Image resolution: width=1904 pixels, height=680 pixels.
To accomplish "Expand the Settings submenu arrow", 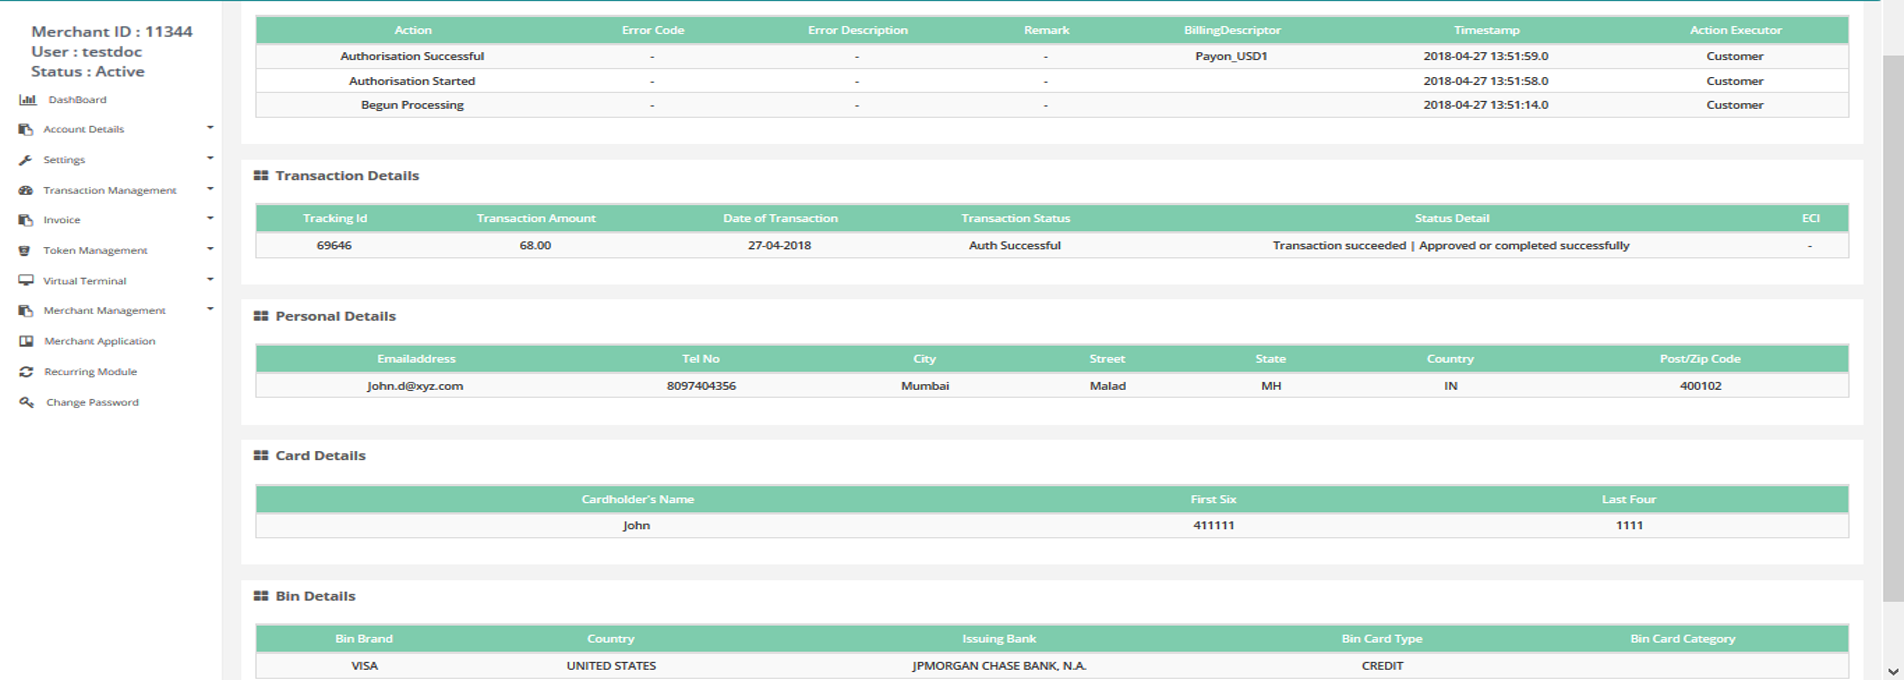I will point(210,158).
